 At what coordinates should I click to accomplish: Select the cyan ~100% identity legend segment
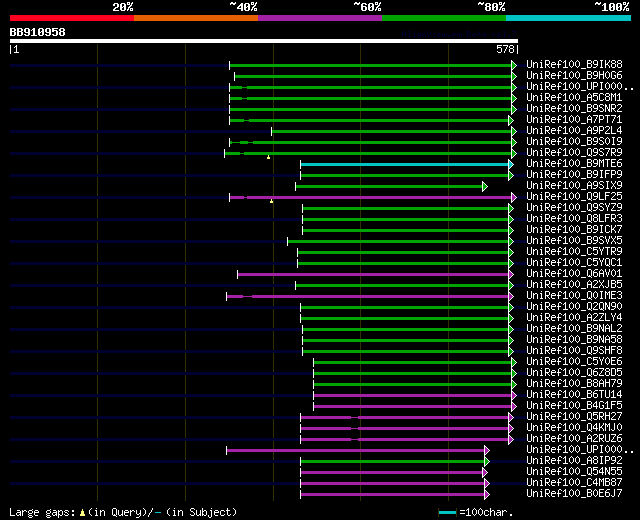pyautogui.click(x=569, y=18)
